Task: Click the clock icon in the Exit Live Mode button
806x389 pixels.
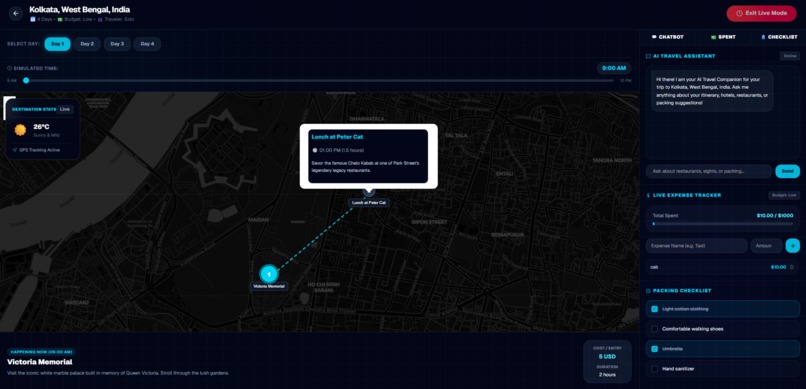Action: point(739,13)
